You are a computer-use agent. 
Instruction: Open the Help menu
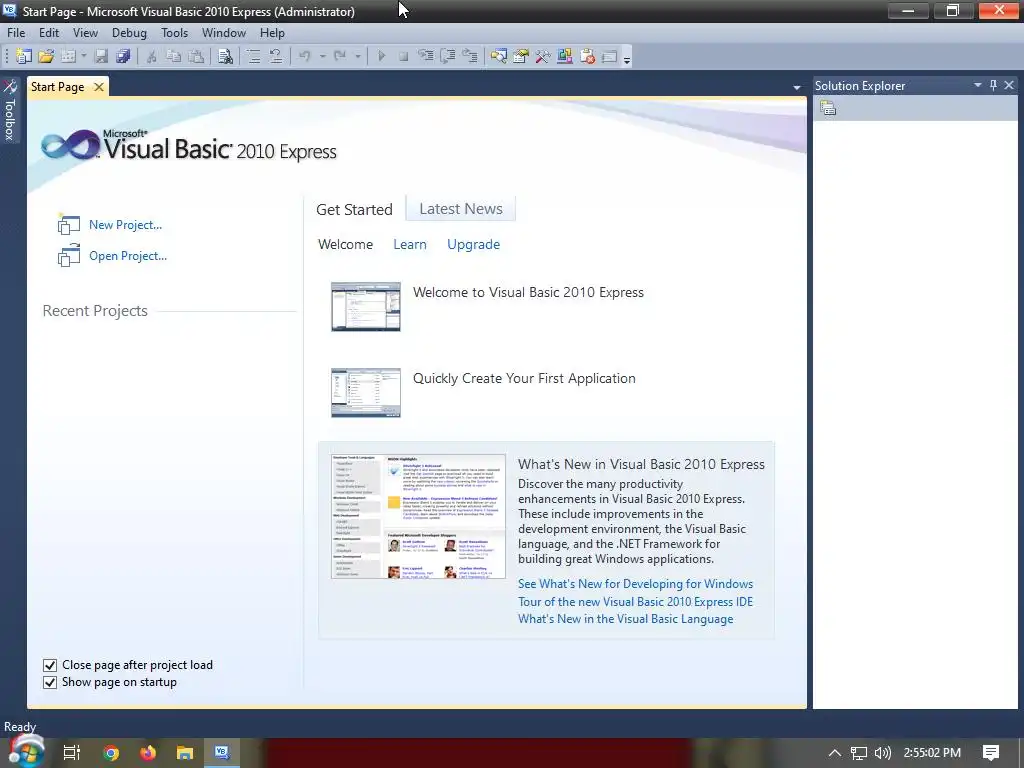272,33
